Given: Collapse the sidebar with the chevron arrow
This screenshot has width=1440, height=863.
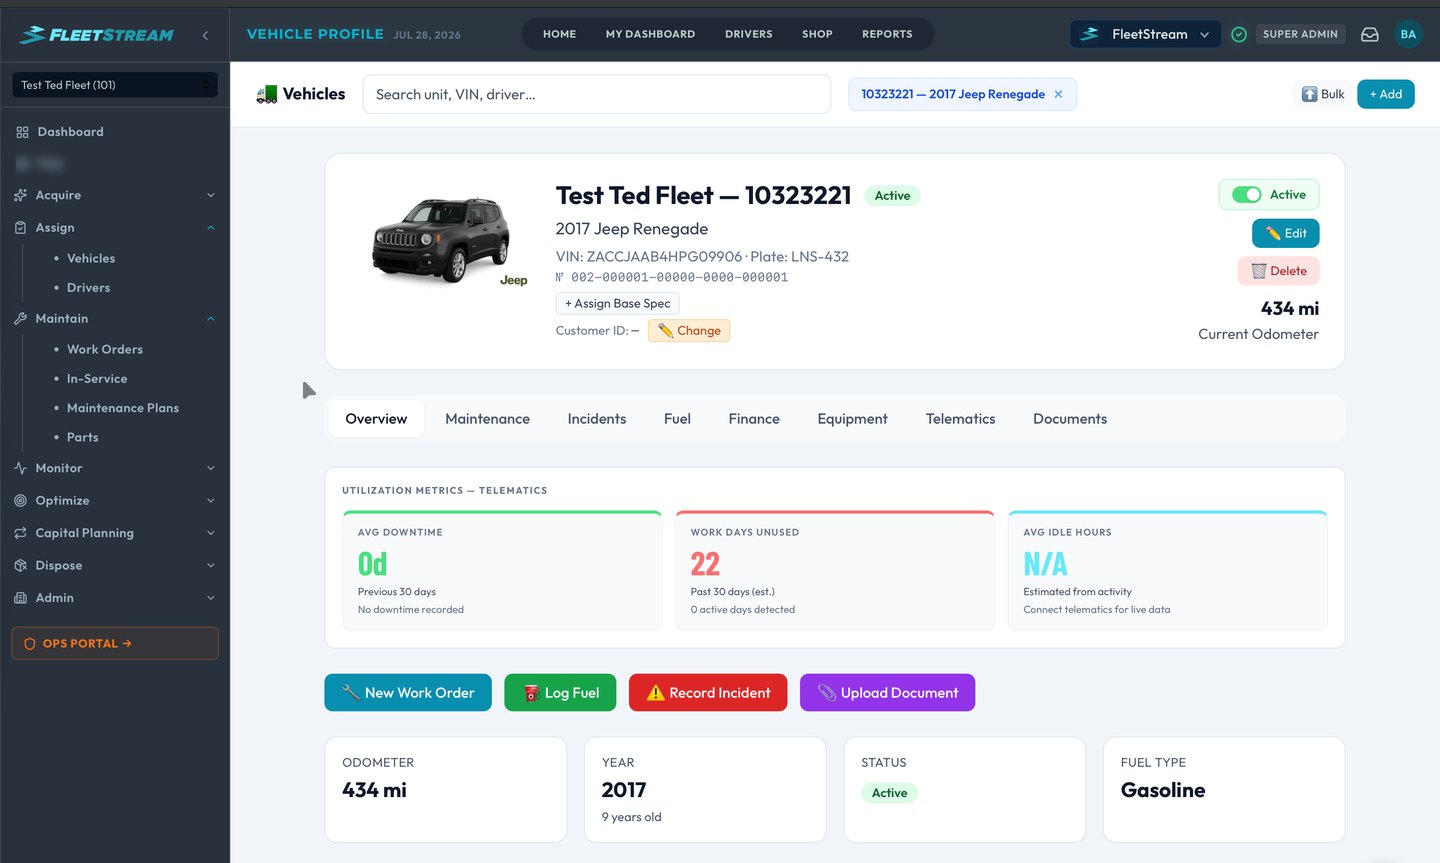Looking at the screenshot, I should 205,35.
